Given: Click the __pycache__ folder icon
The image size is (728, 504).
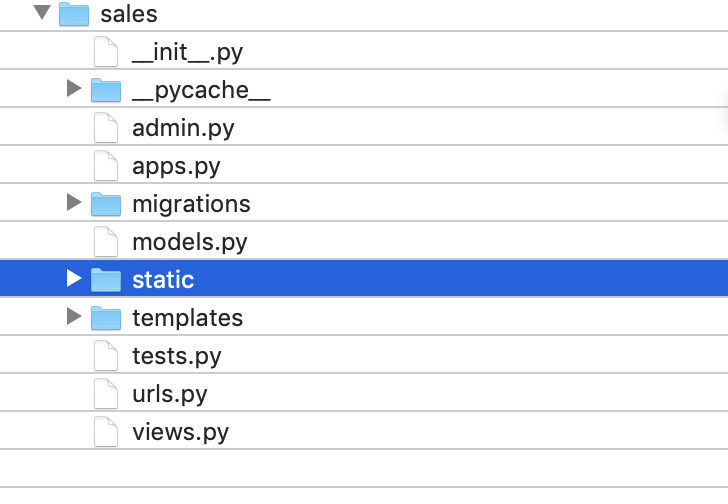Looking at the screenshot, I should tap(106, 90).
